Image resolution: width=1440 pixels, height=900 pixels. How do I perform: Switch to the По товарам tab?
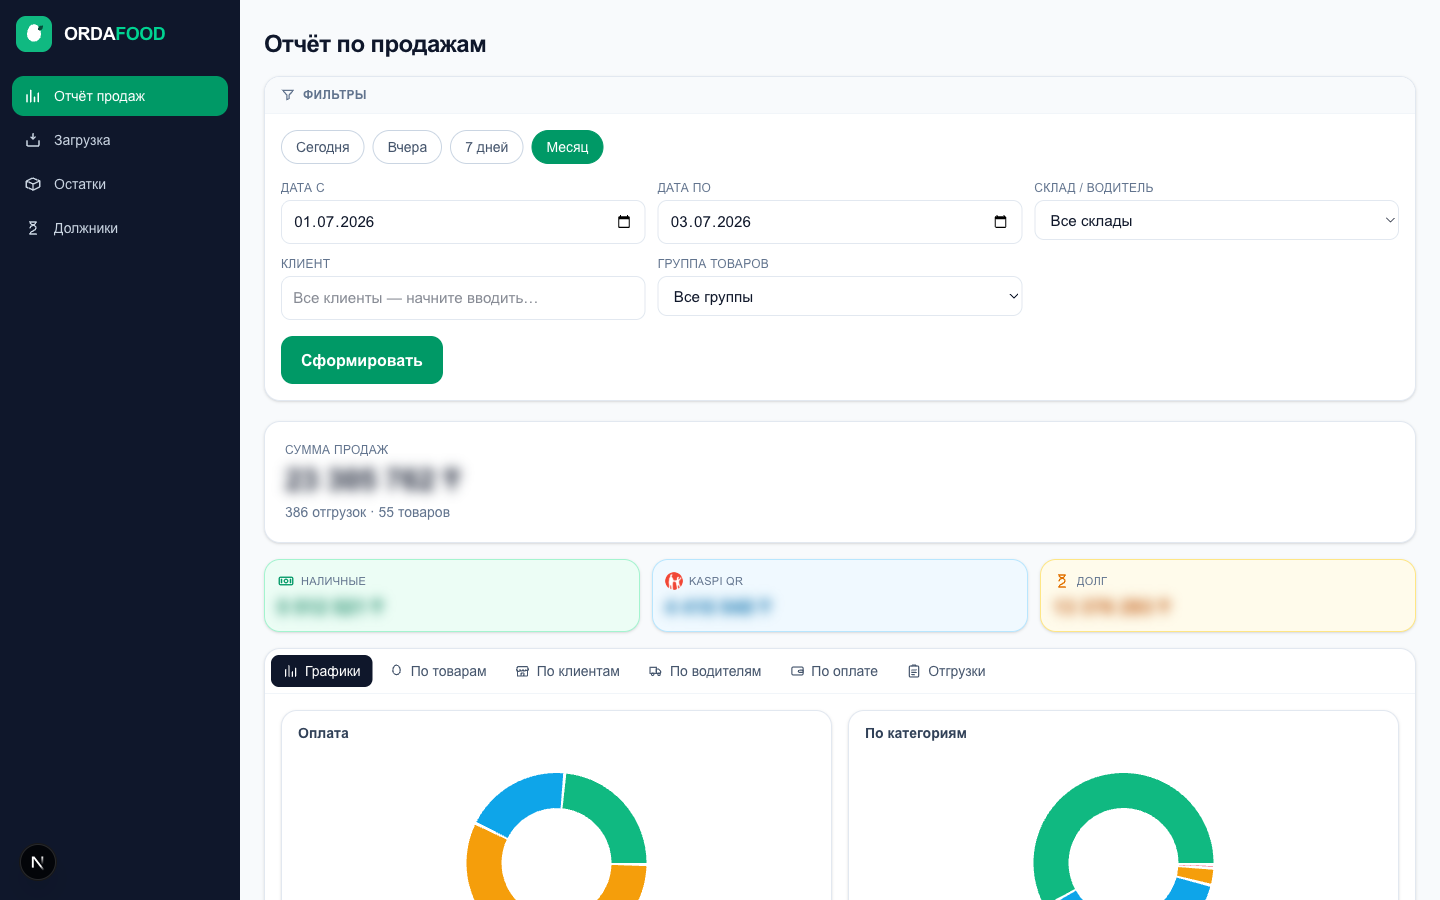point(439,671)
